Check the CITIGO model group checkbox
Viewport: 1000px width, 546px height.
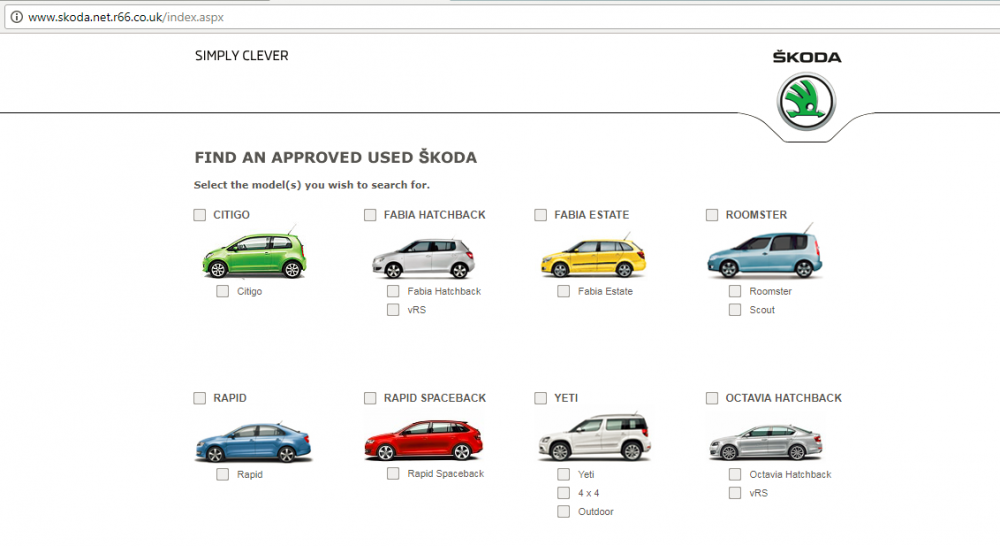pyautogui.click(x=200, y=215)
